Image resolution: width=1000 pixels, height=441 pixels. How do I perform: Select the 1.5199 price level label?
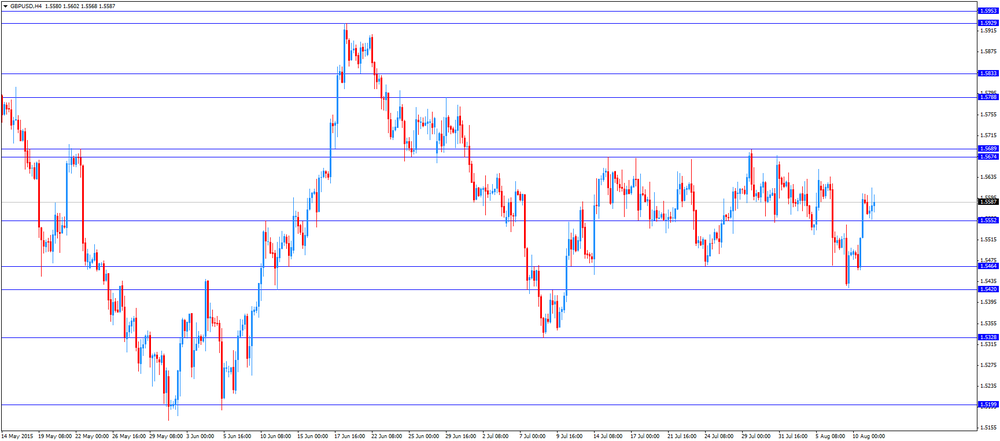[987, 405]
